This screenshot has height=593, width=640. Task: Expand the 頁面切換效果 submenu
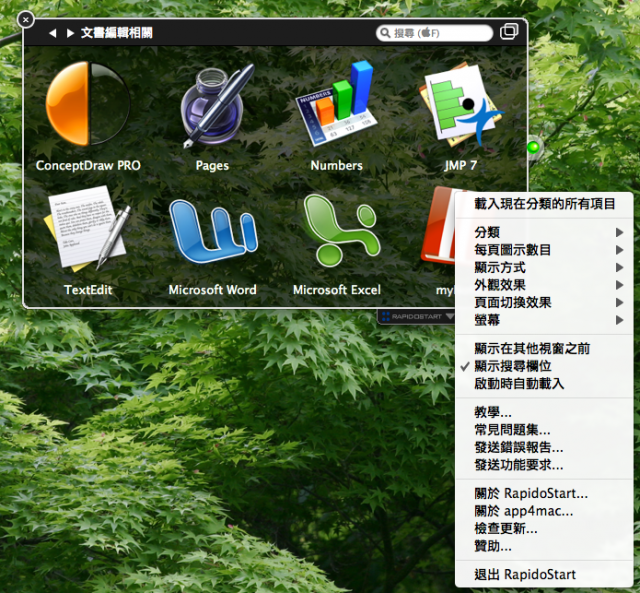[544, 302]
